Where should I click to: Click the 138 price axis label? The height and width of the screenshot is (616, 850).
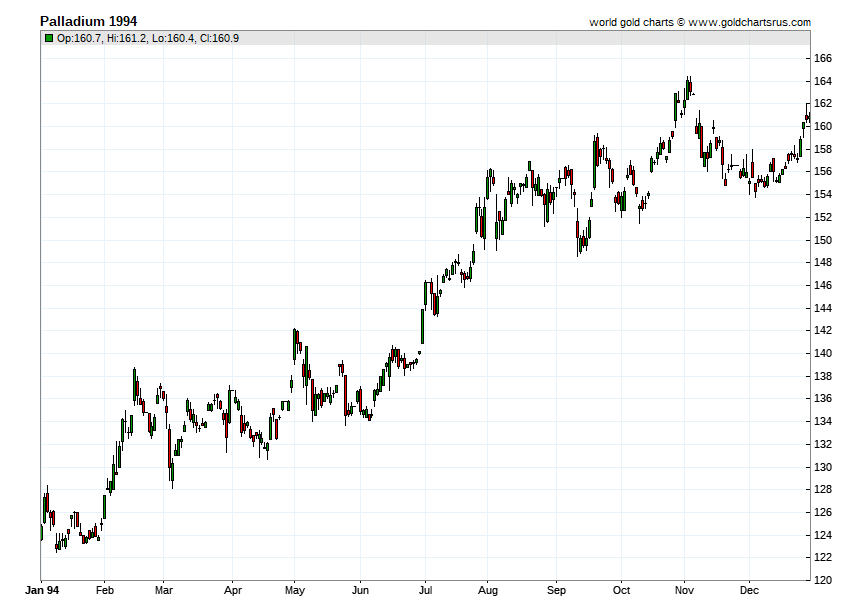[x=823, y=376]
